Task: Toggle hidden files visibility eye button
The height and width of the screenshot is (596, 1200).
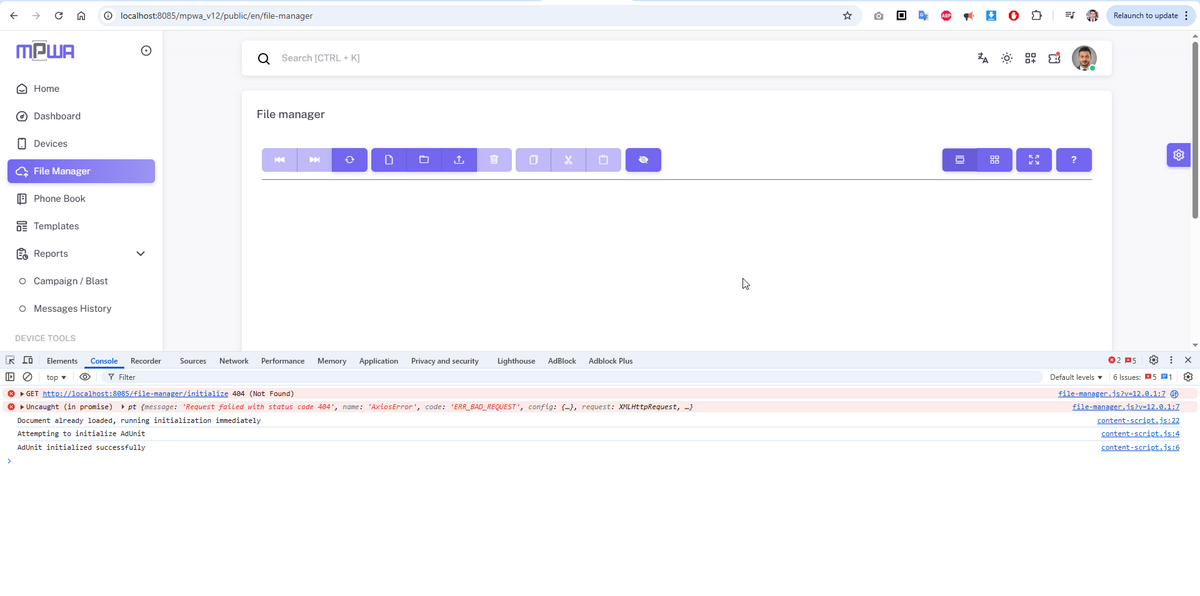Action: coord(643,160)
